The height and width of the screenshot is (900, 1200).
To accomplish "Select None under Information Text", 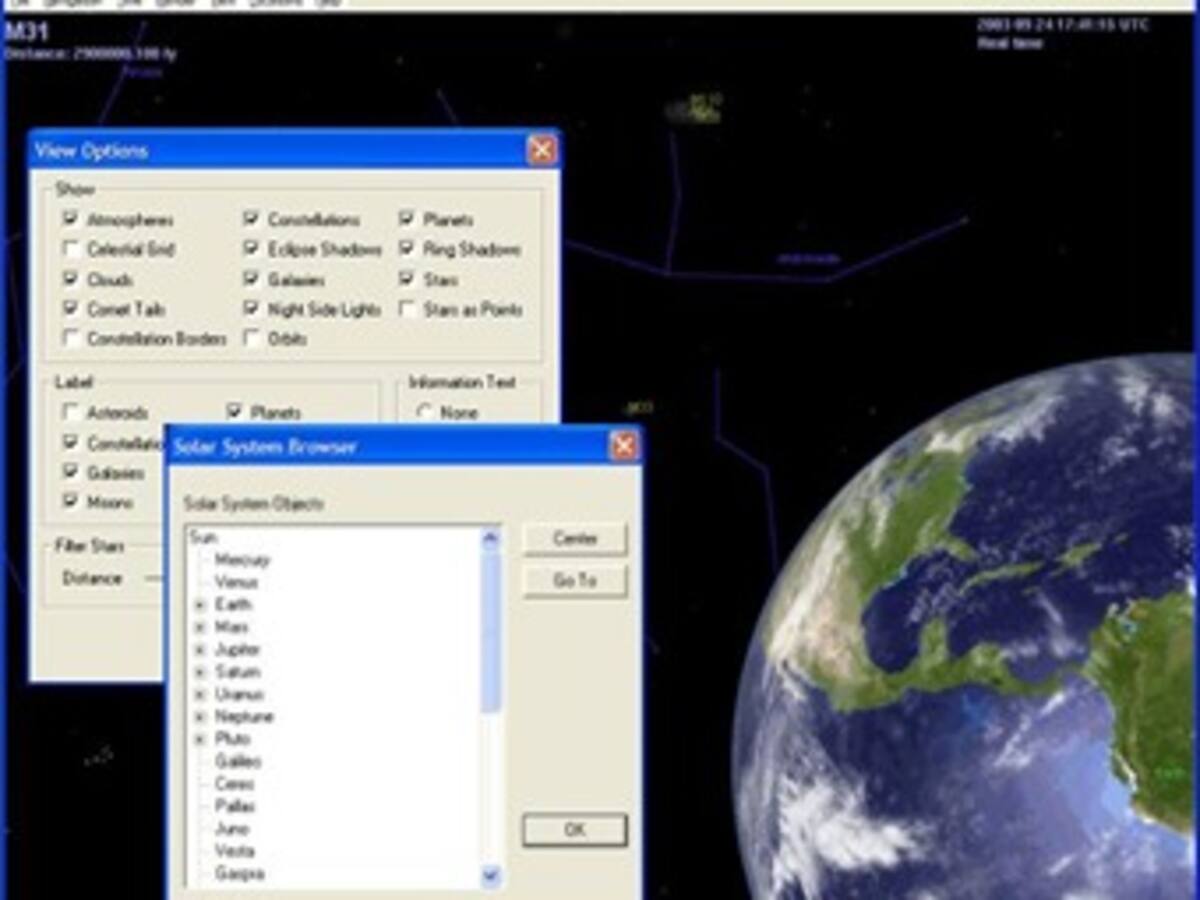I will (425, 412).
